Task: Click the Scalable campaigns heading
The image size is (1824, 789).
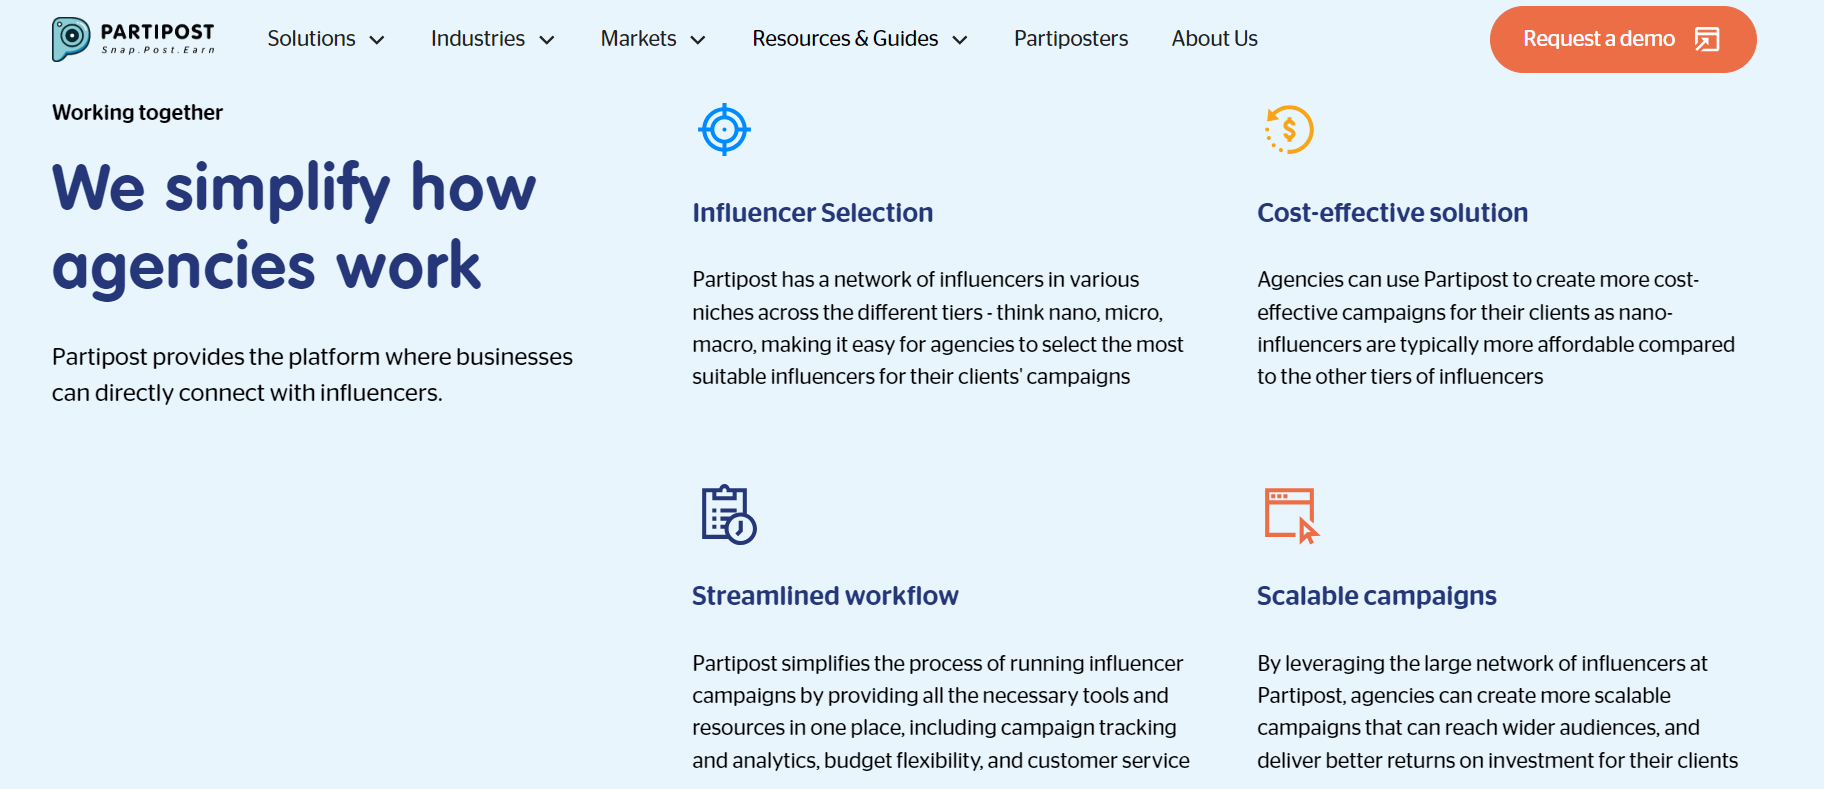Action: pyautogui.click(x=1376, y=596)
